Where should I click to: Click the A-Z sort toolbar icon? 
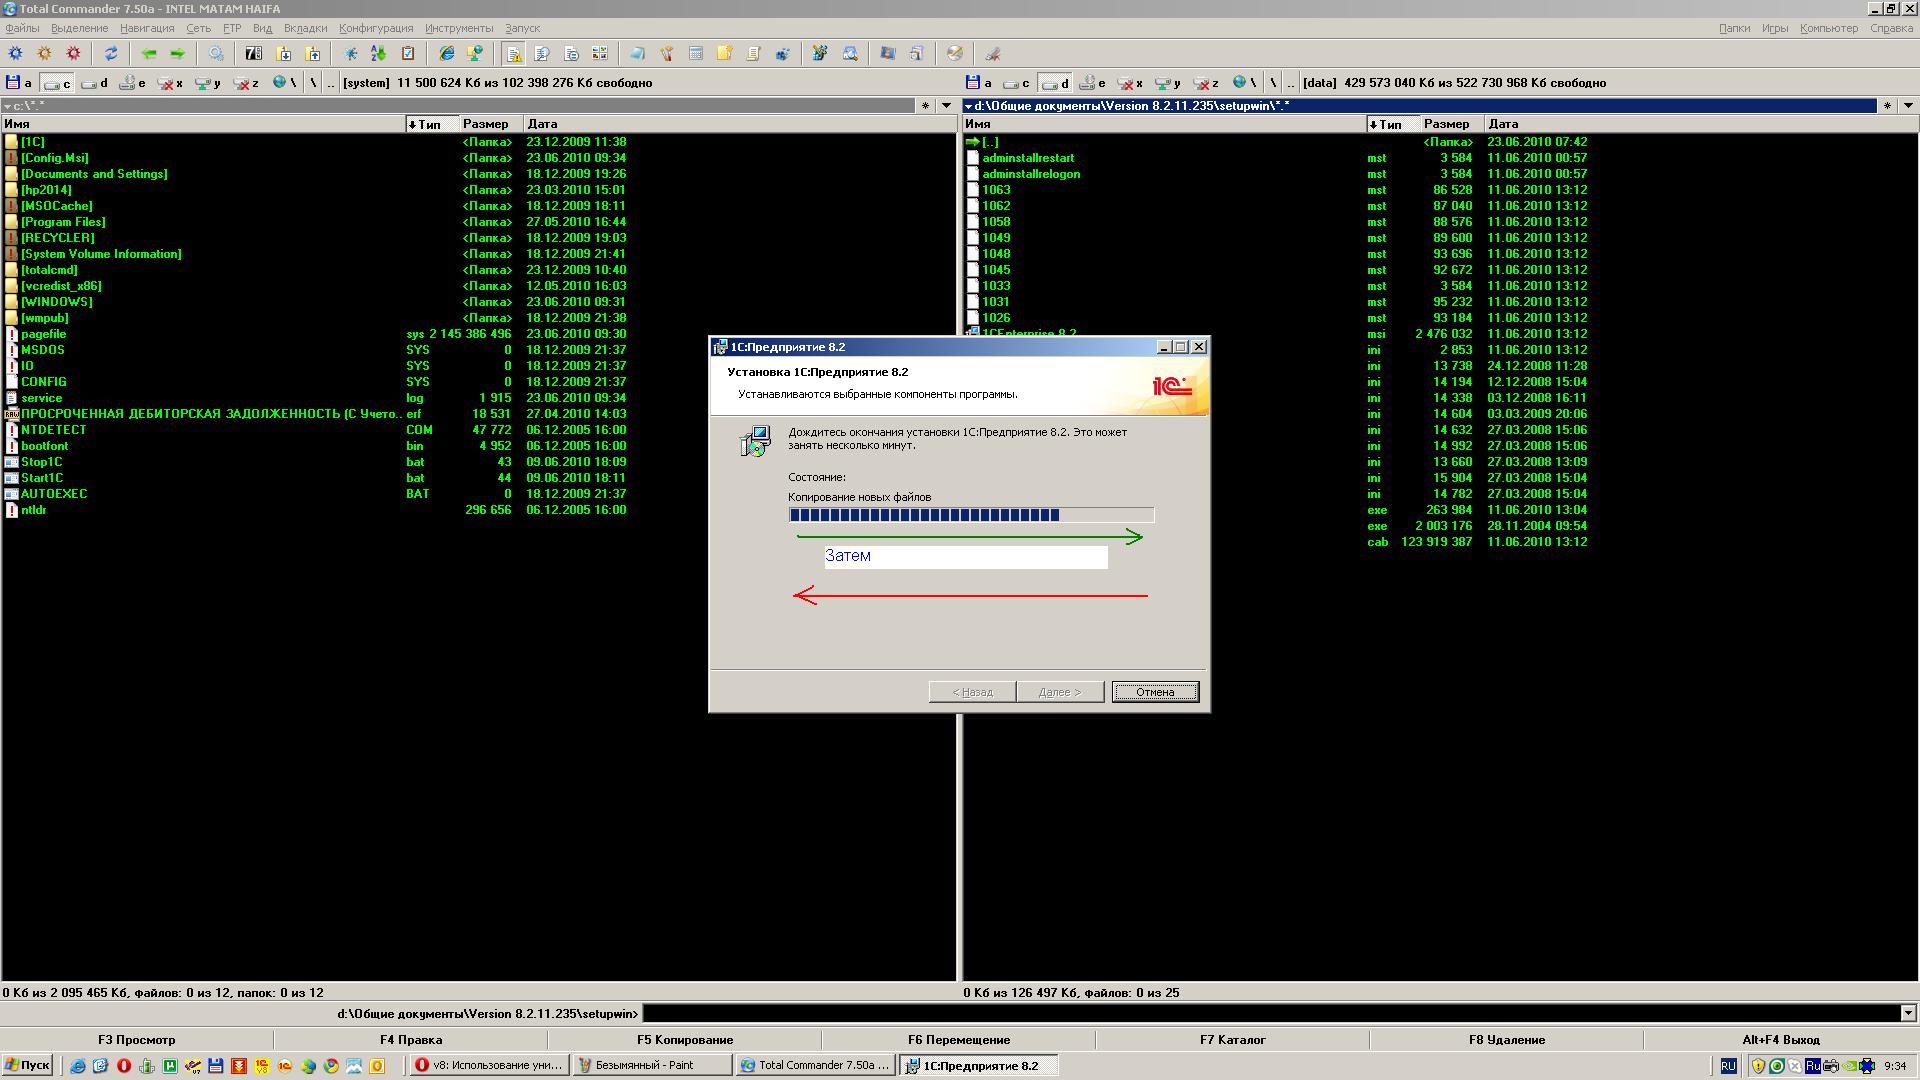378,54
